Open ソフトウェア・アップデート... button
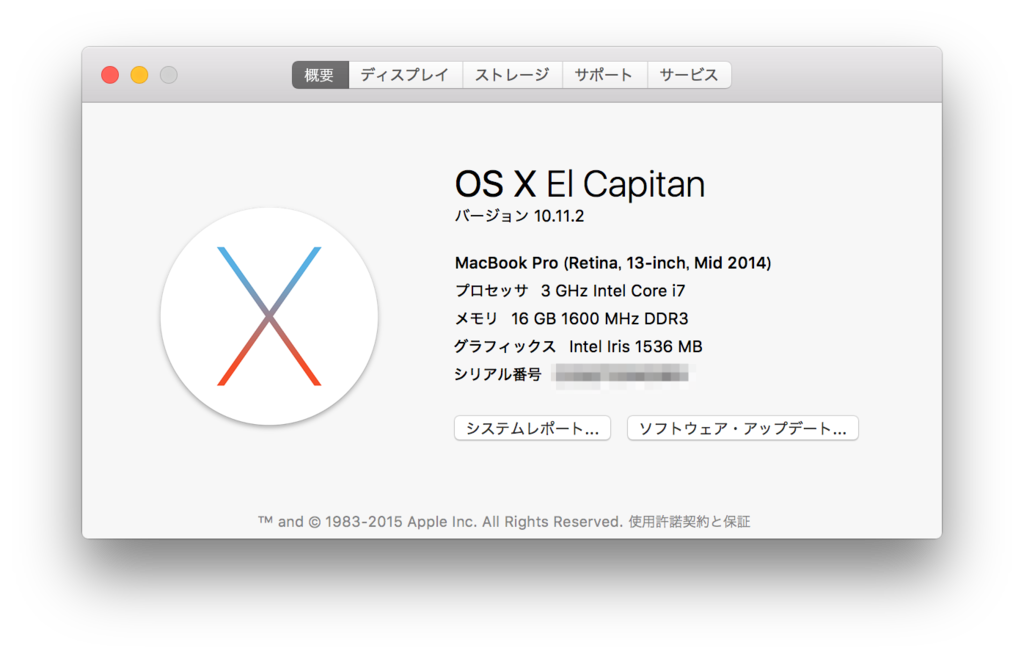This screenshot has width=1024, height=656. click(x=743, y=429)
